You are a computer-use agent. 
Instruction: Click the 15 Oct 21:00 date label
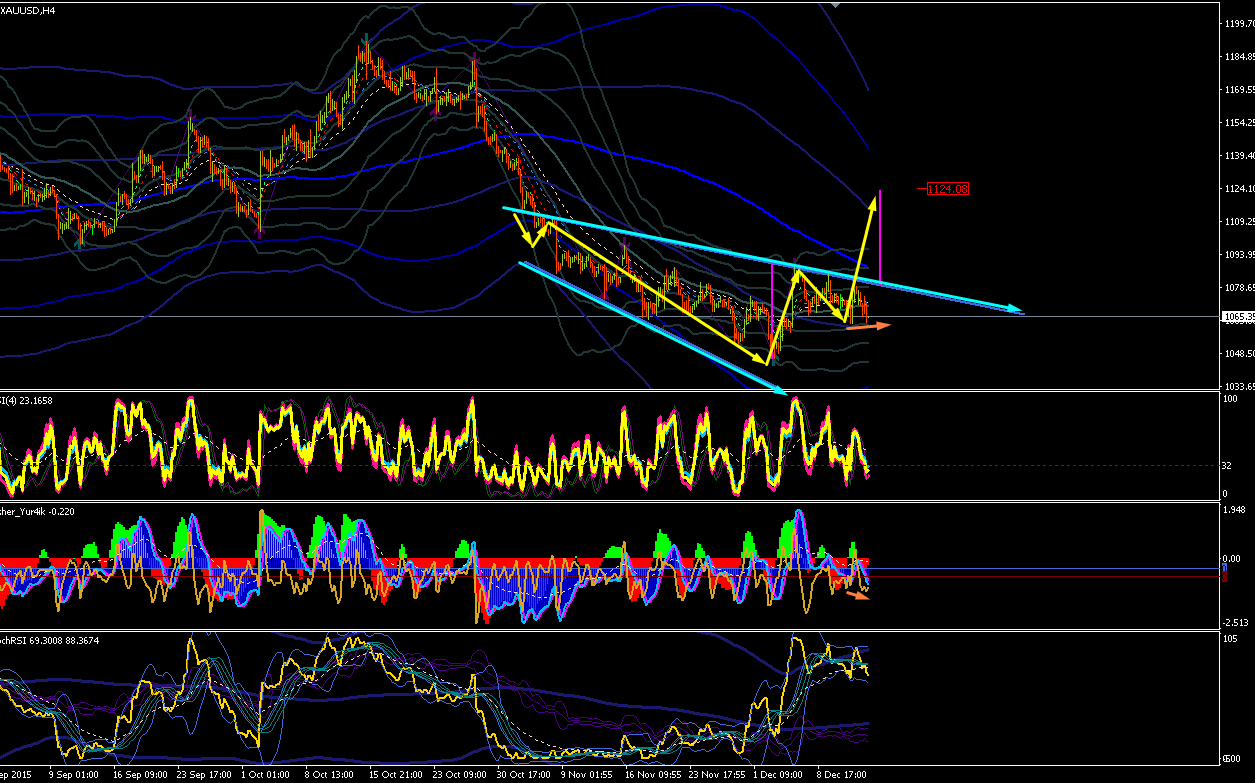point(393,774)
